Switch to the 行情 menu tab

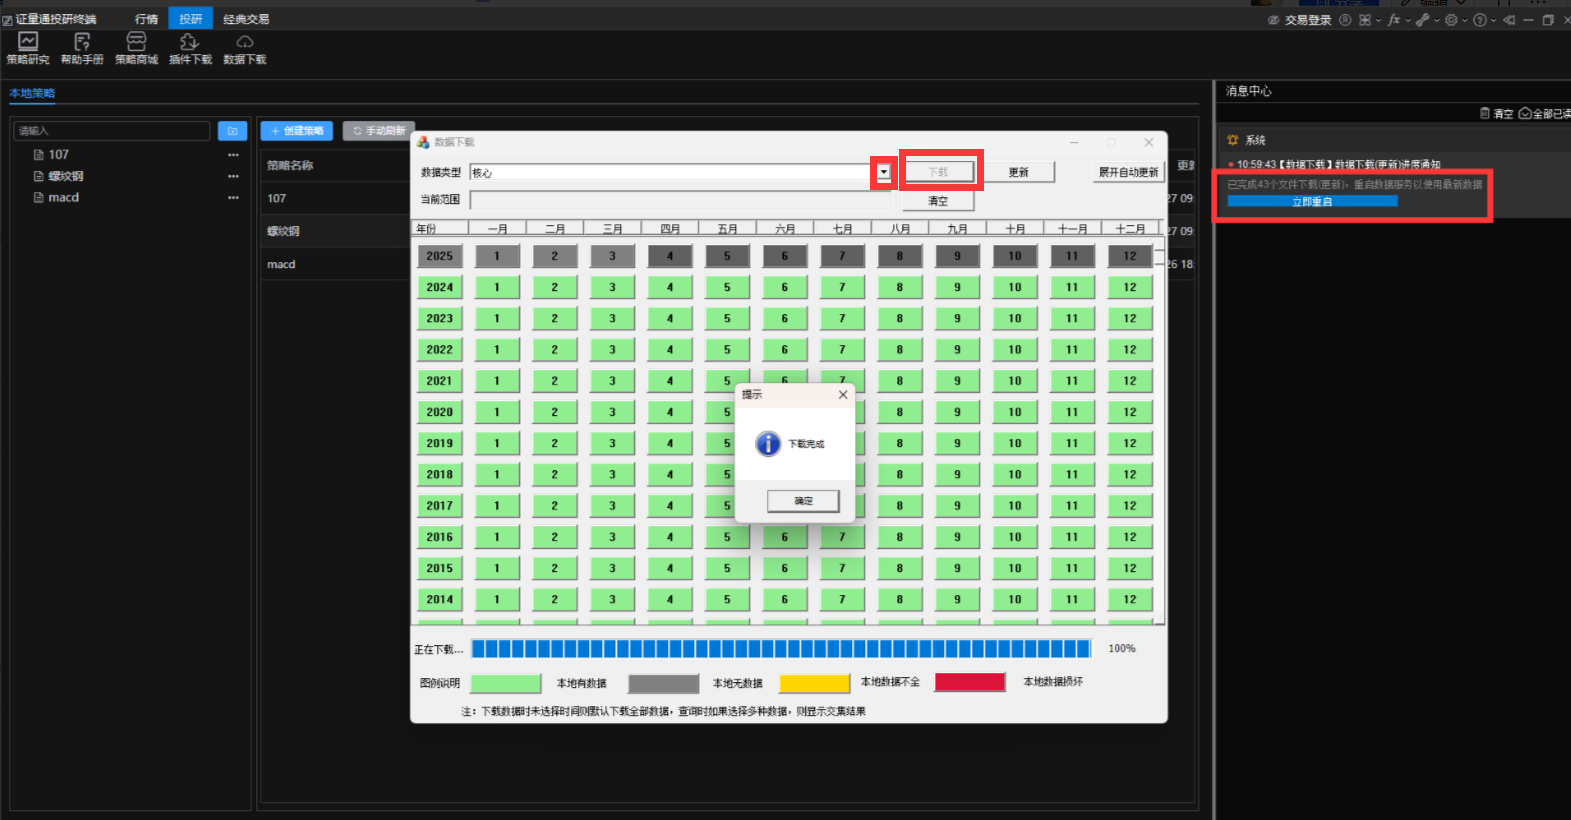(x=146, y=19)
